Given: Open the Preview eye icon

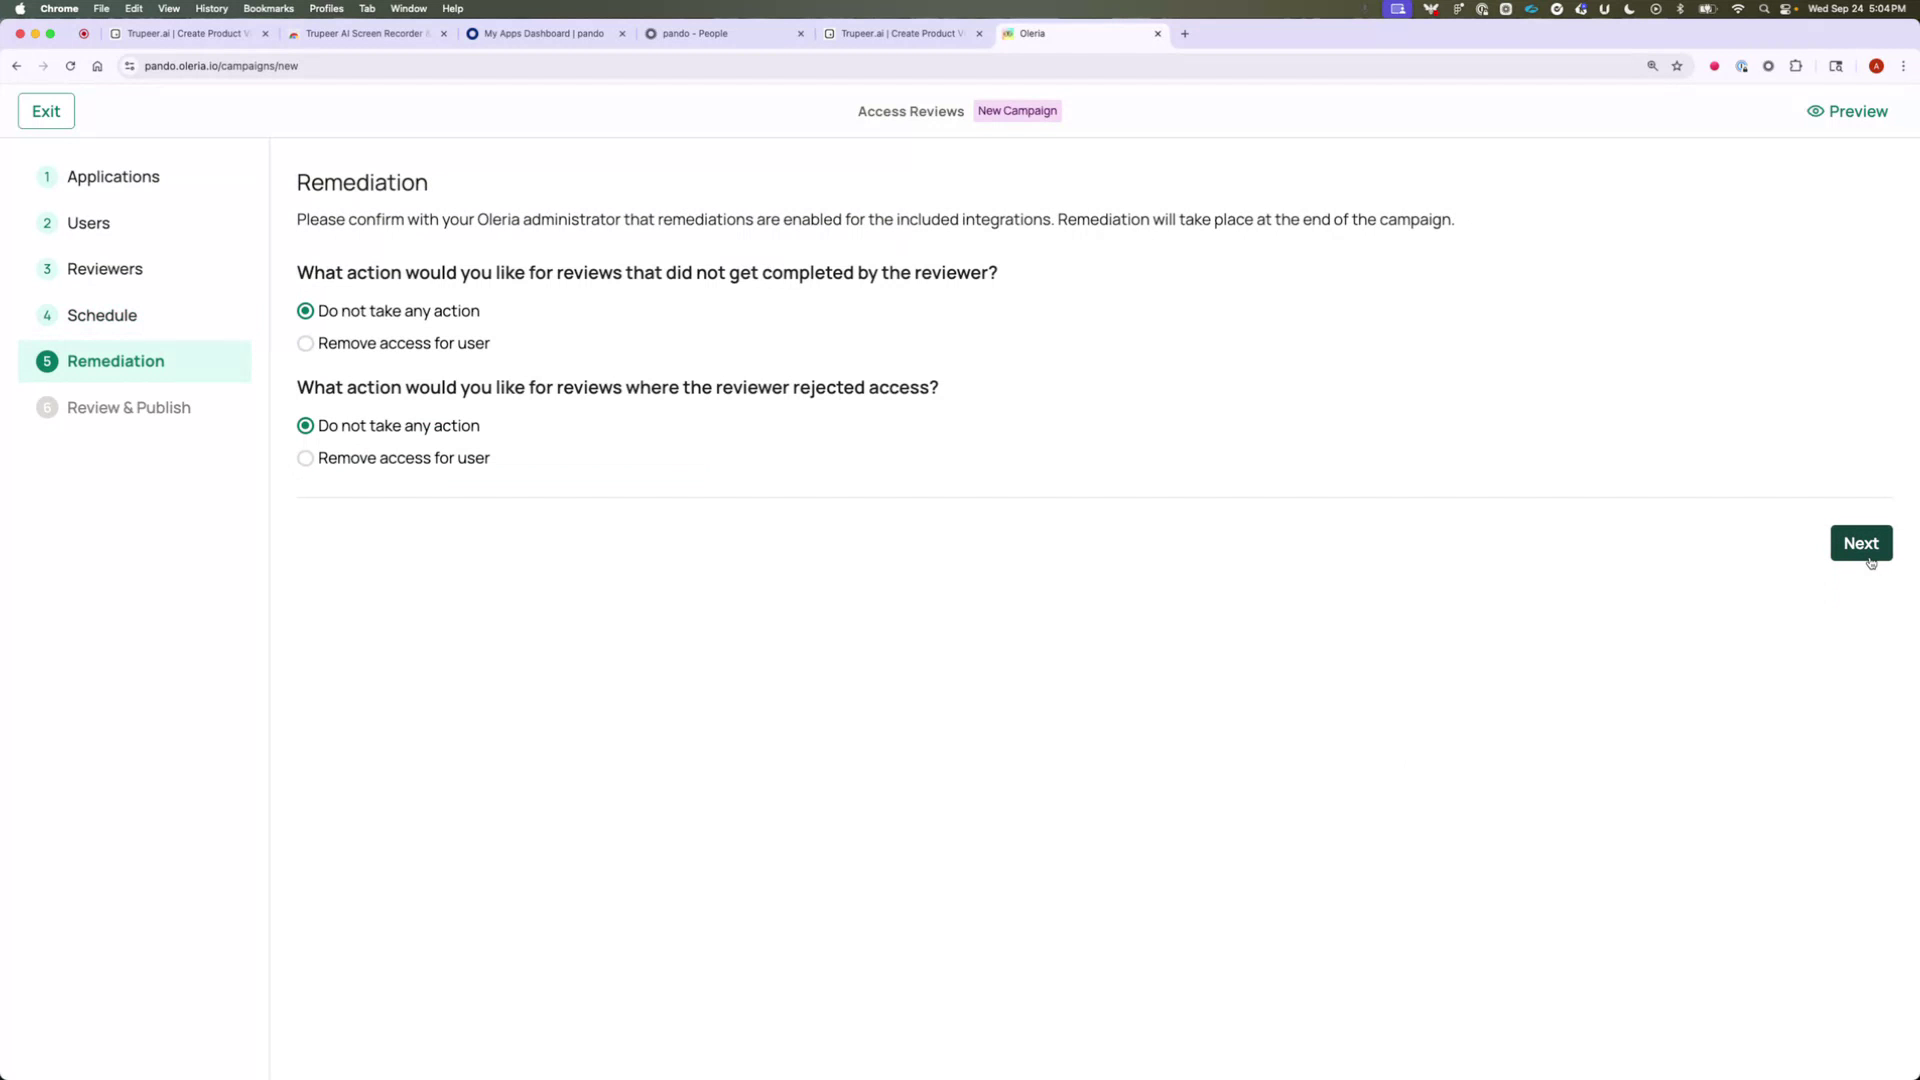Looking at the screenshot, I should click(1815, 111).
